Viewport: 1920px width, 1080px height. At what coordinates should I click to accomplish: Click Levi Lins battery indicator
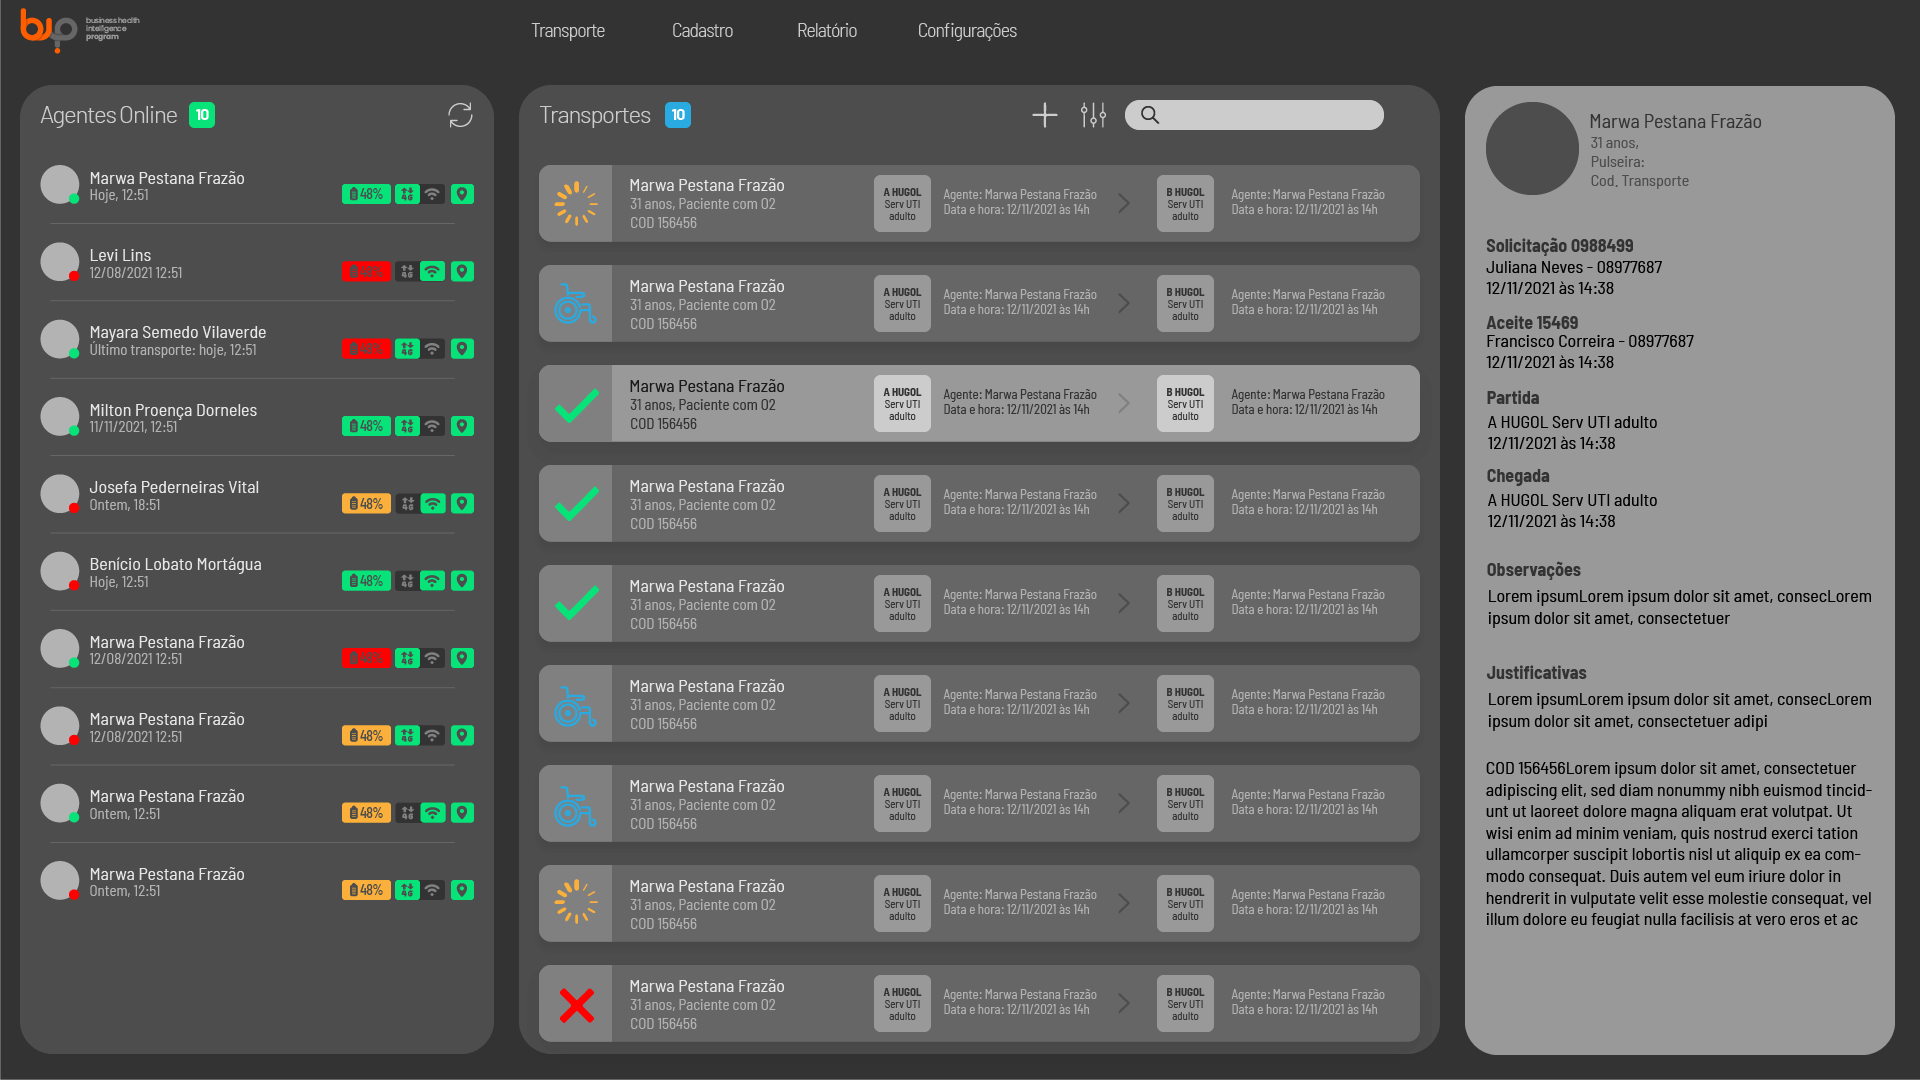pos(366,271)
